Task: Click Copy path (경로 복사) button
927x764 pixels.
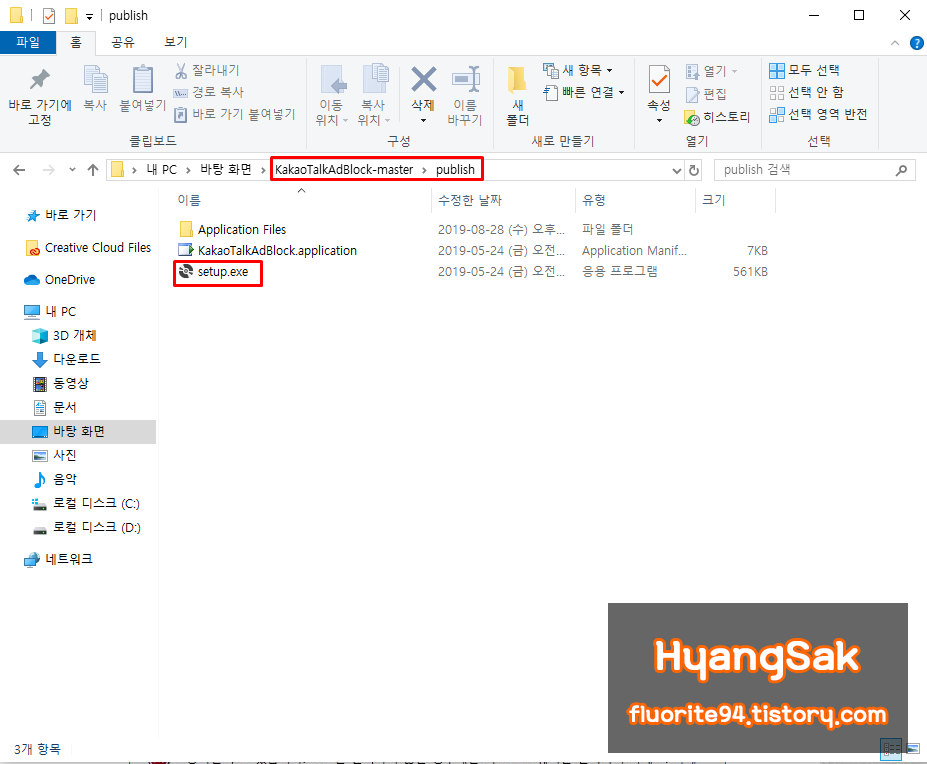Action: point(209,92)
